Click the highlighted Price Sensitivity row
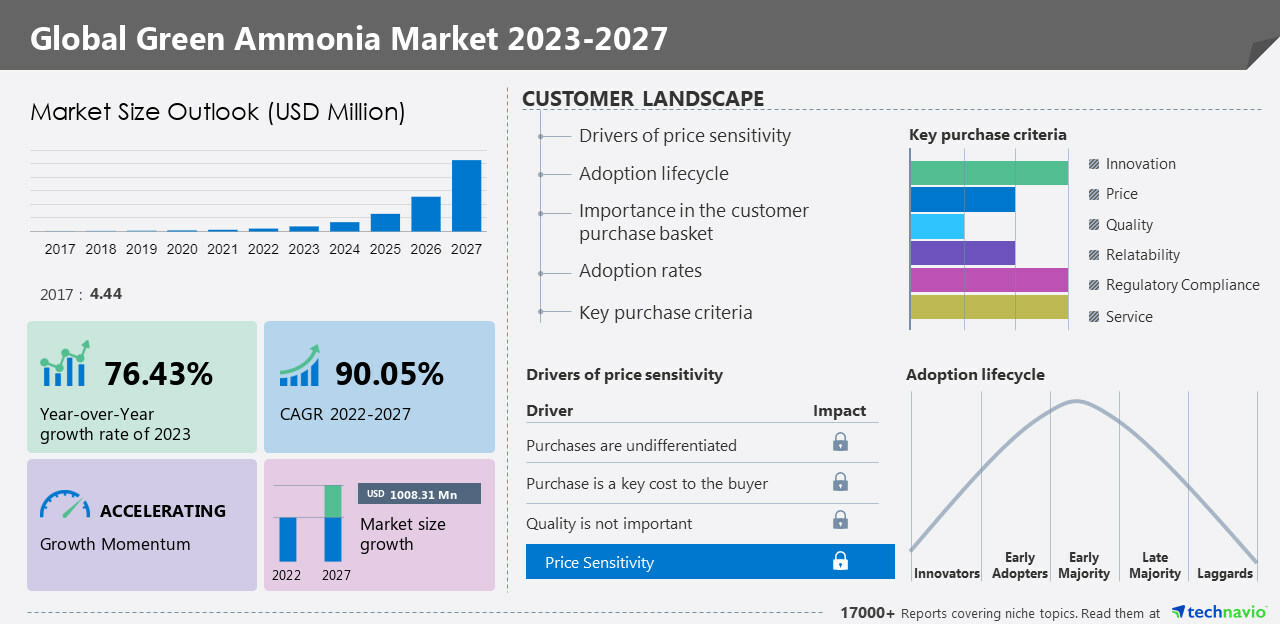Viewport: 1280px width, 624px height. click(x=710, y=562)
